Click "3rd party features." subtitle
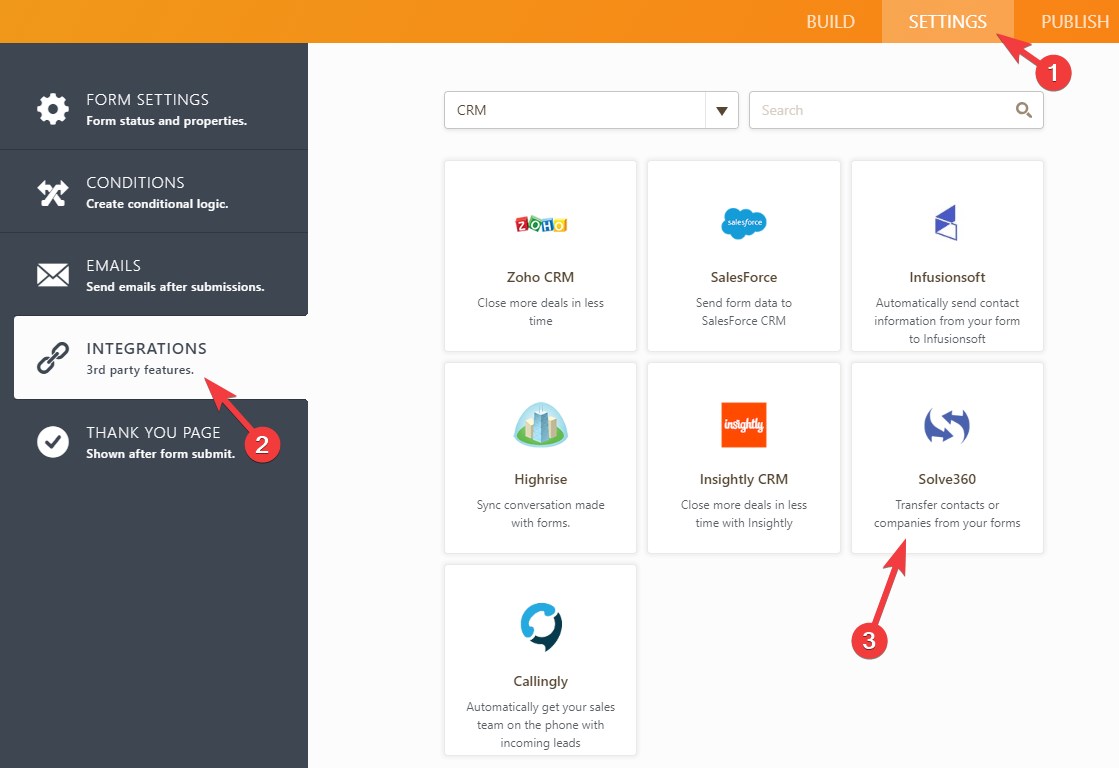The image size is (1119, 768). (x=140, y=370)
